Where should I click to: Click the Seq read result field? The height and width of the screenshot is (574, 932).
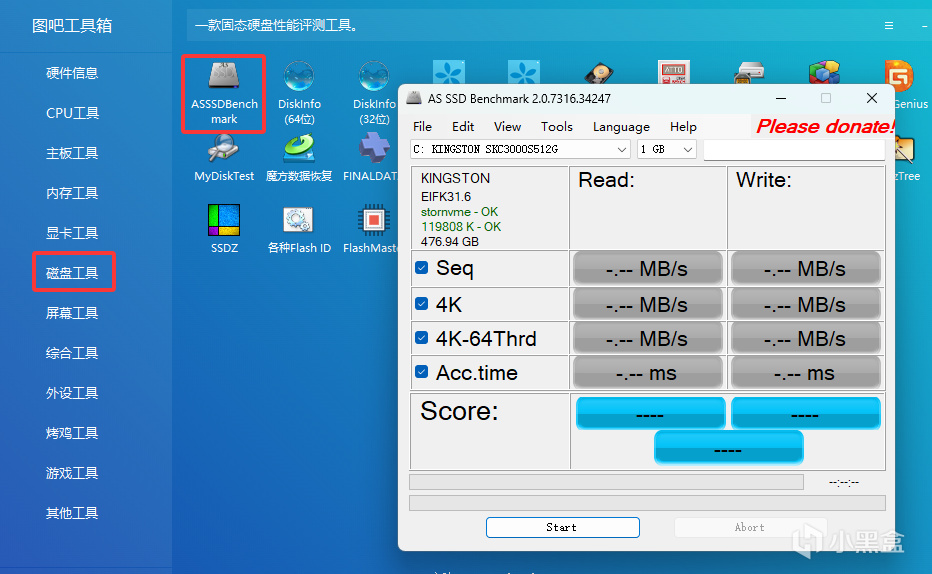647,269
